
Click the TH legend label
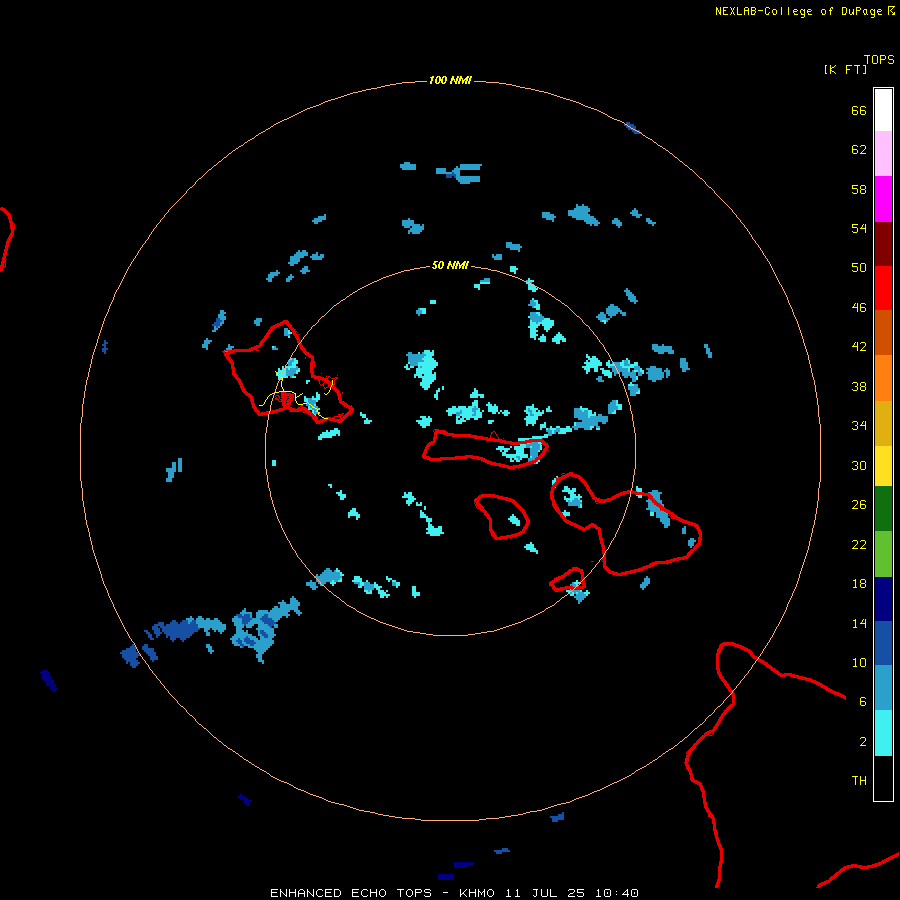pyautogui.click(x=859, y=781)
